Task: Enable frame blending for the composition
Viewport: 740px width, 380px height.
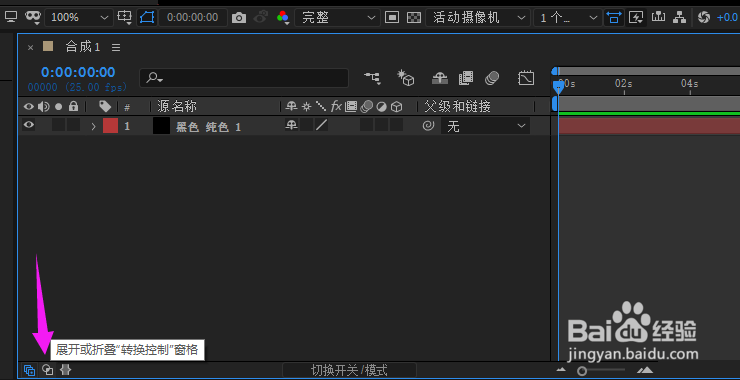Action: pyautogui.click(x=466, y=78)
